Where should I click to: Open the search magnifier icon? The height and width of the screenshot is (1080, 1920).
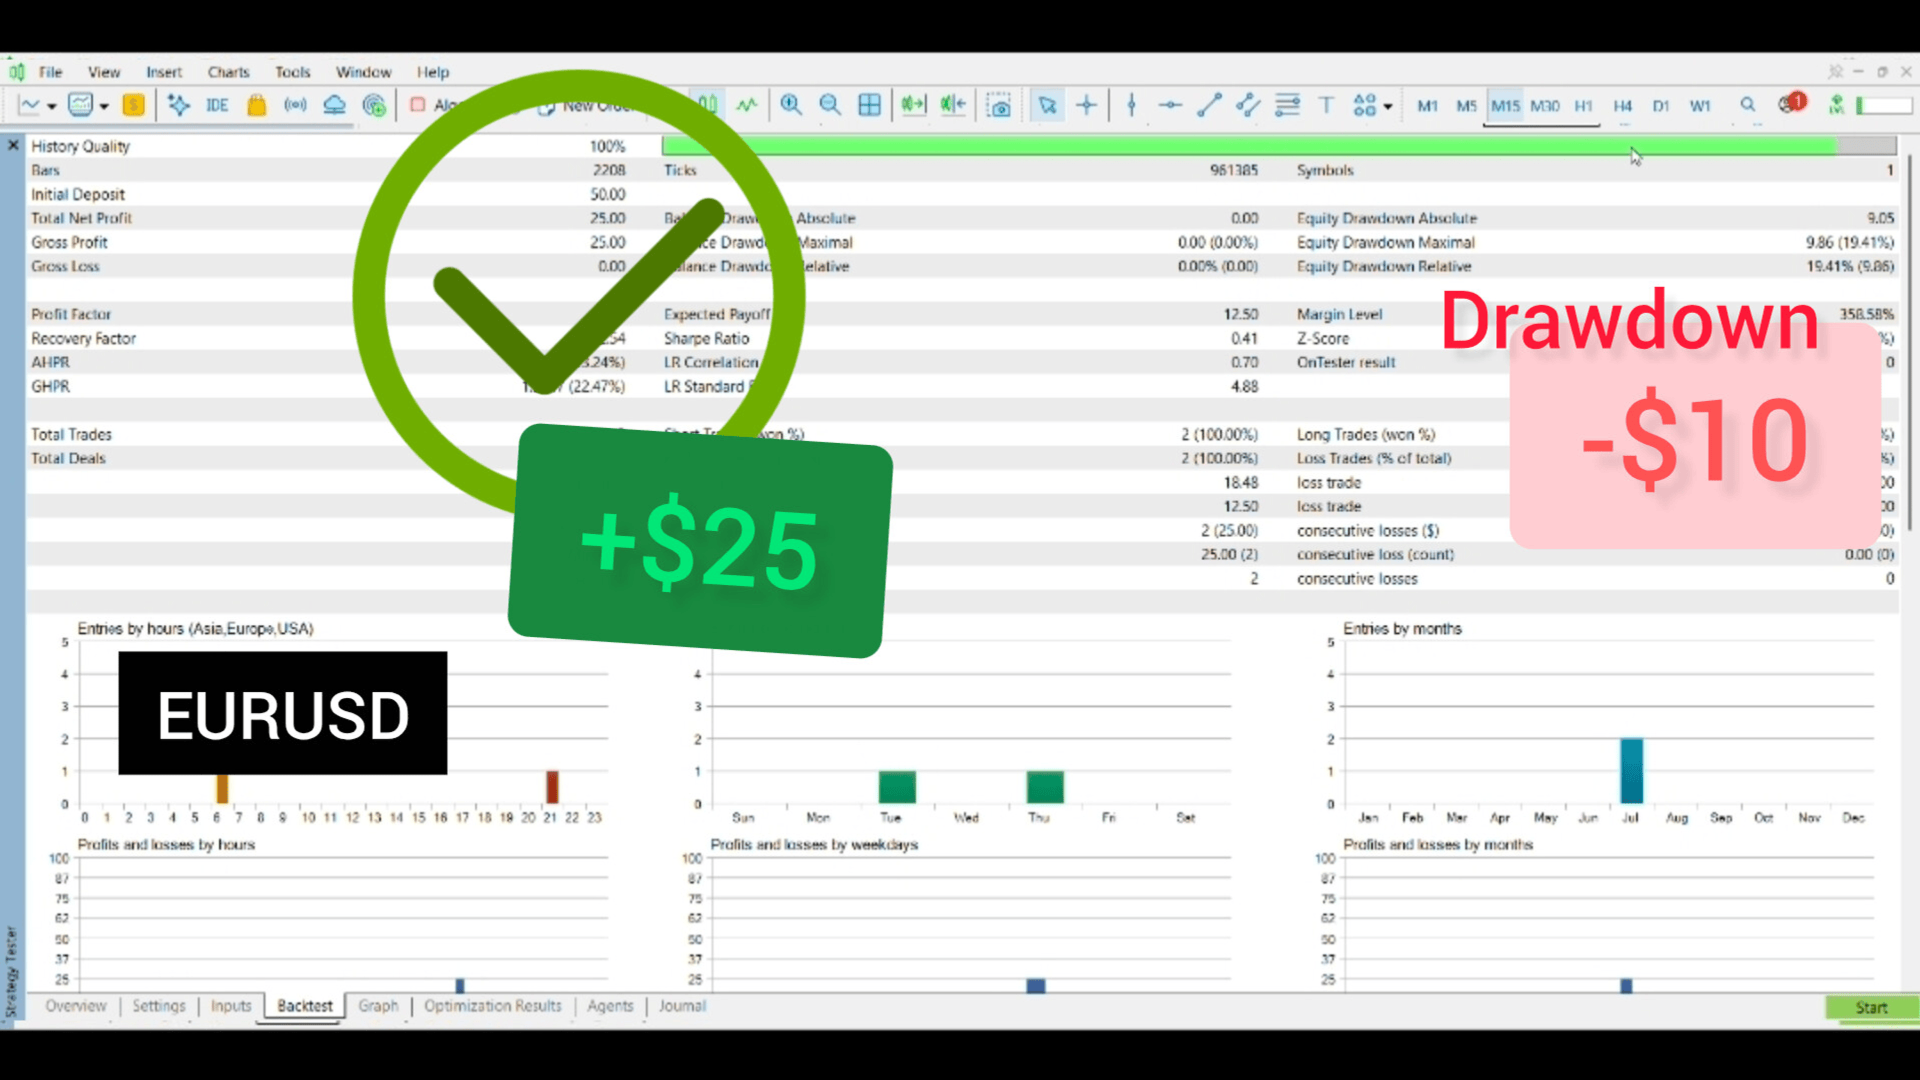pos(1748,104)
